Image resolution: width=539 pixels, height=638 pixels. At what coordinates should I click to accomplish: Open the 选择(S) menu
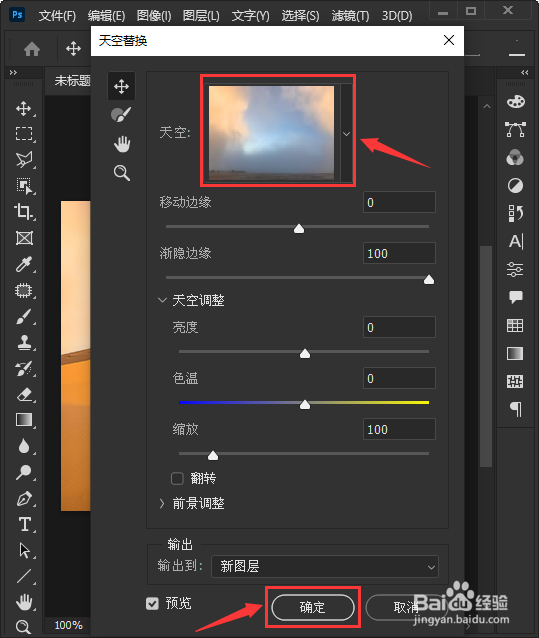[x=300, y=15]
